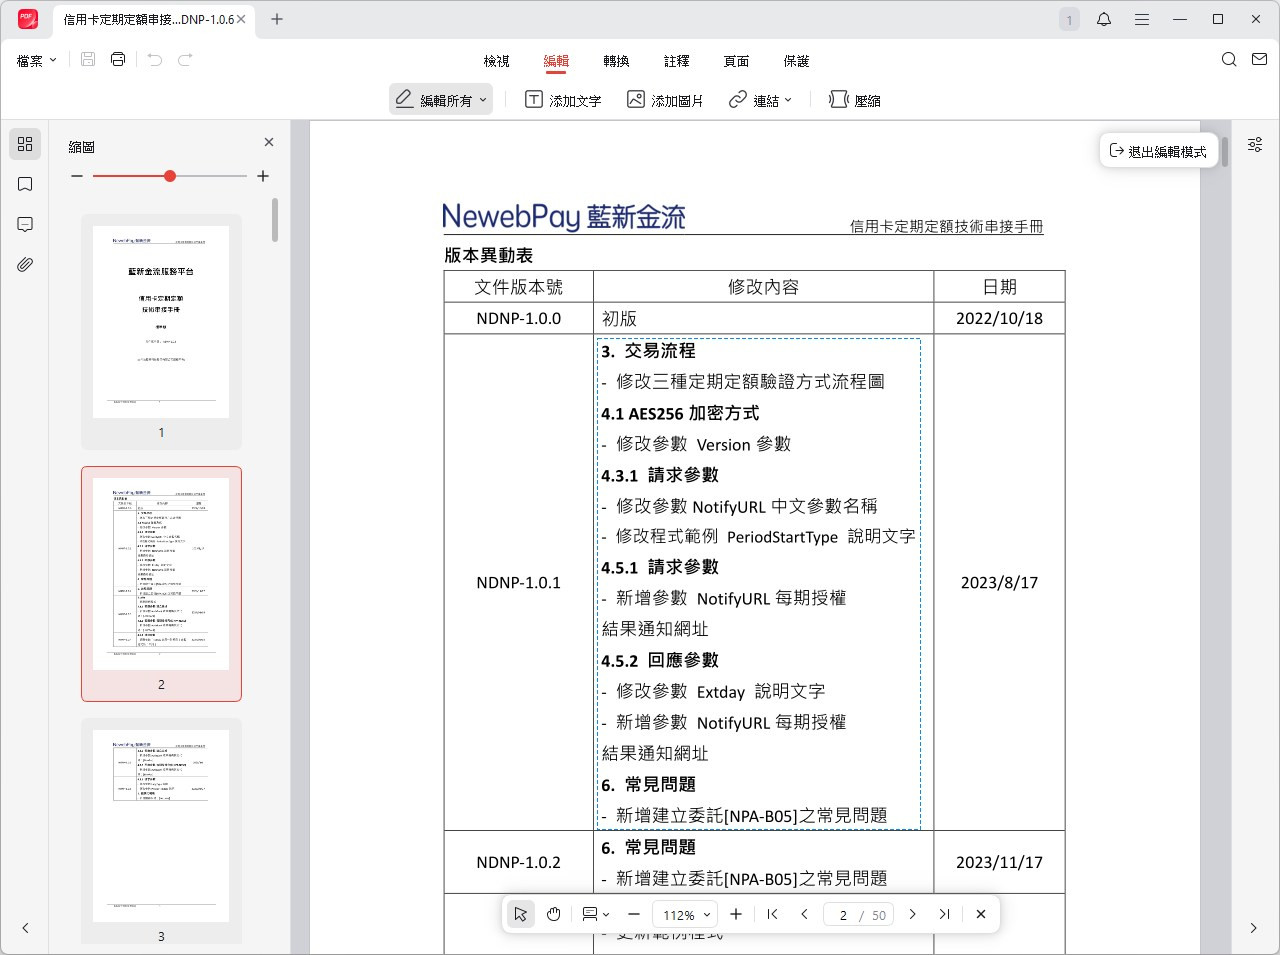Go to the first page
Image resolution: width=1280 pixels, height=955 pixels.
coord(773,914)
